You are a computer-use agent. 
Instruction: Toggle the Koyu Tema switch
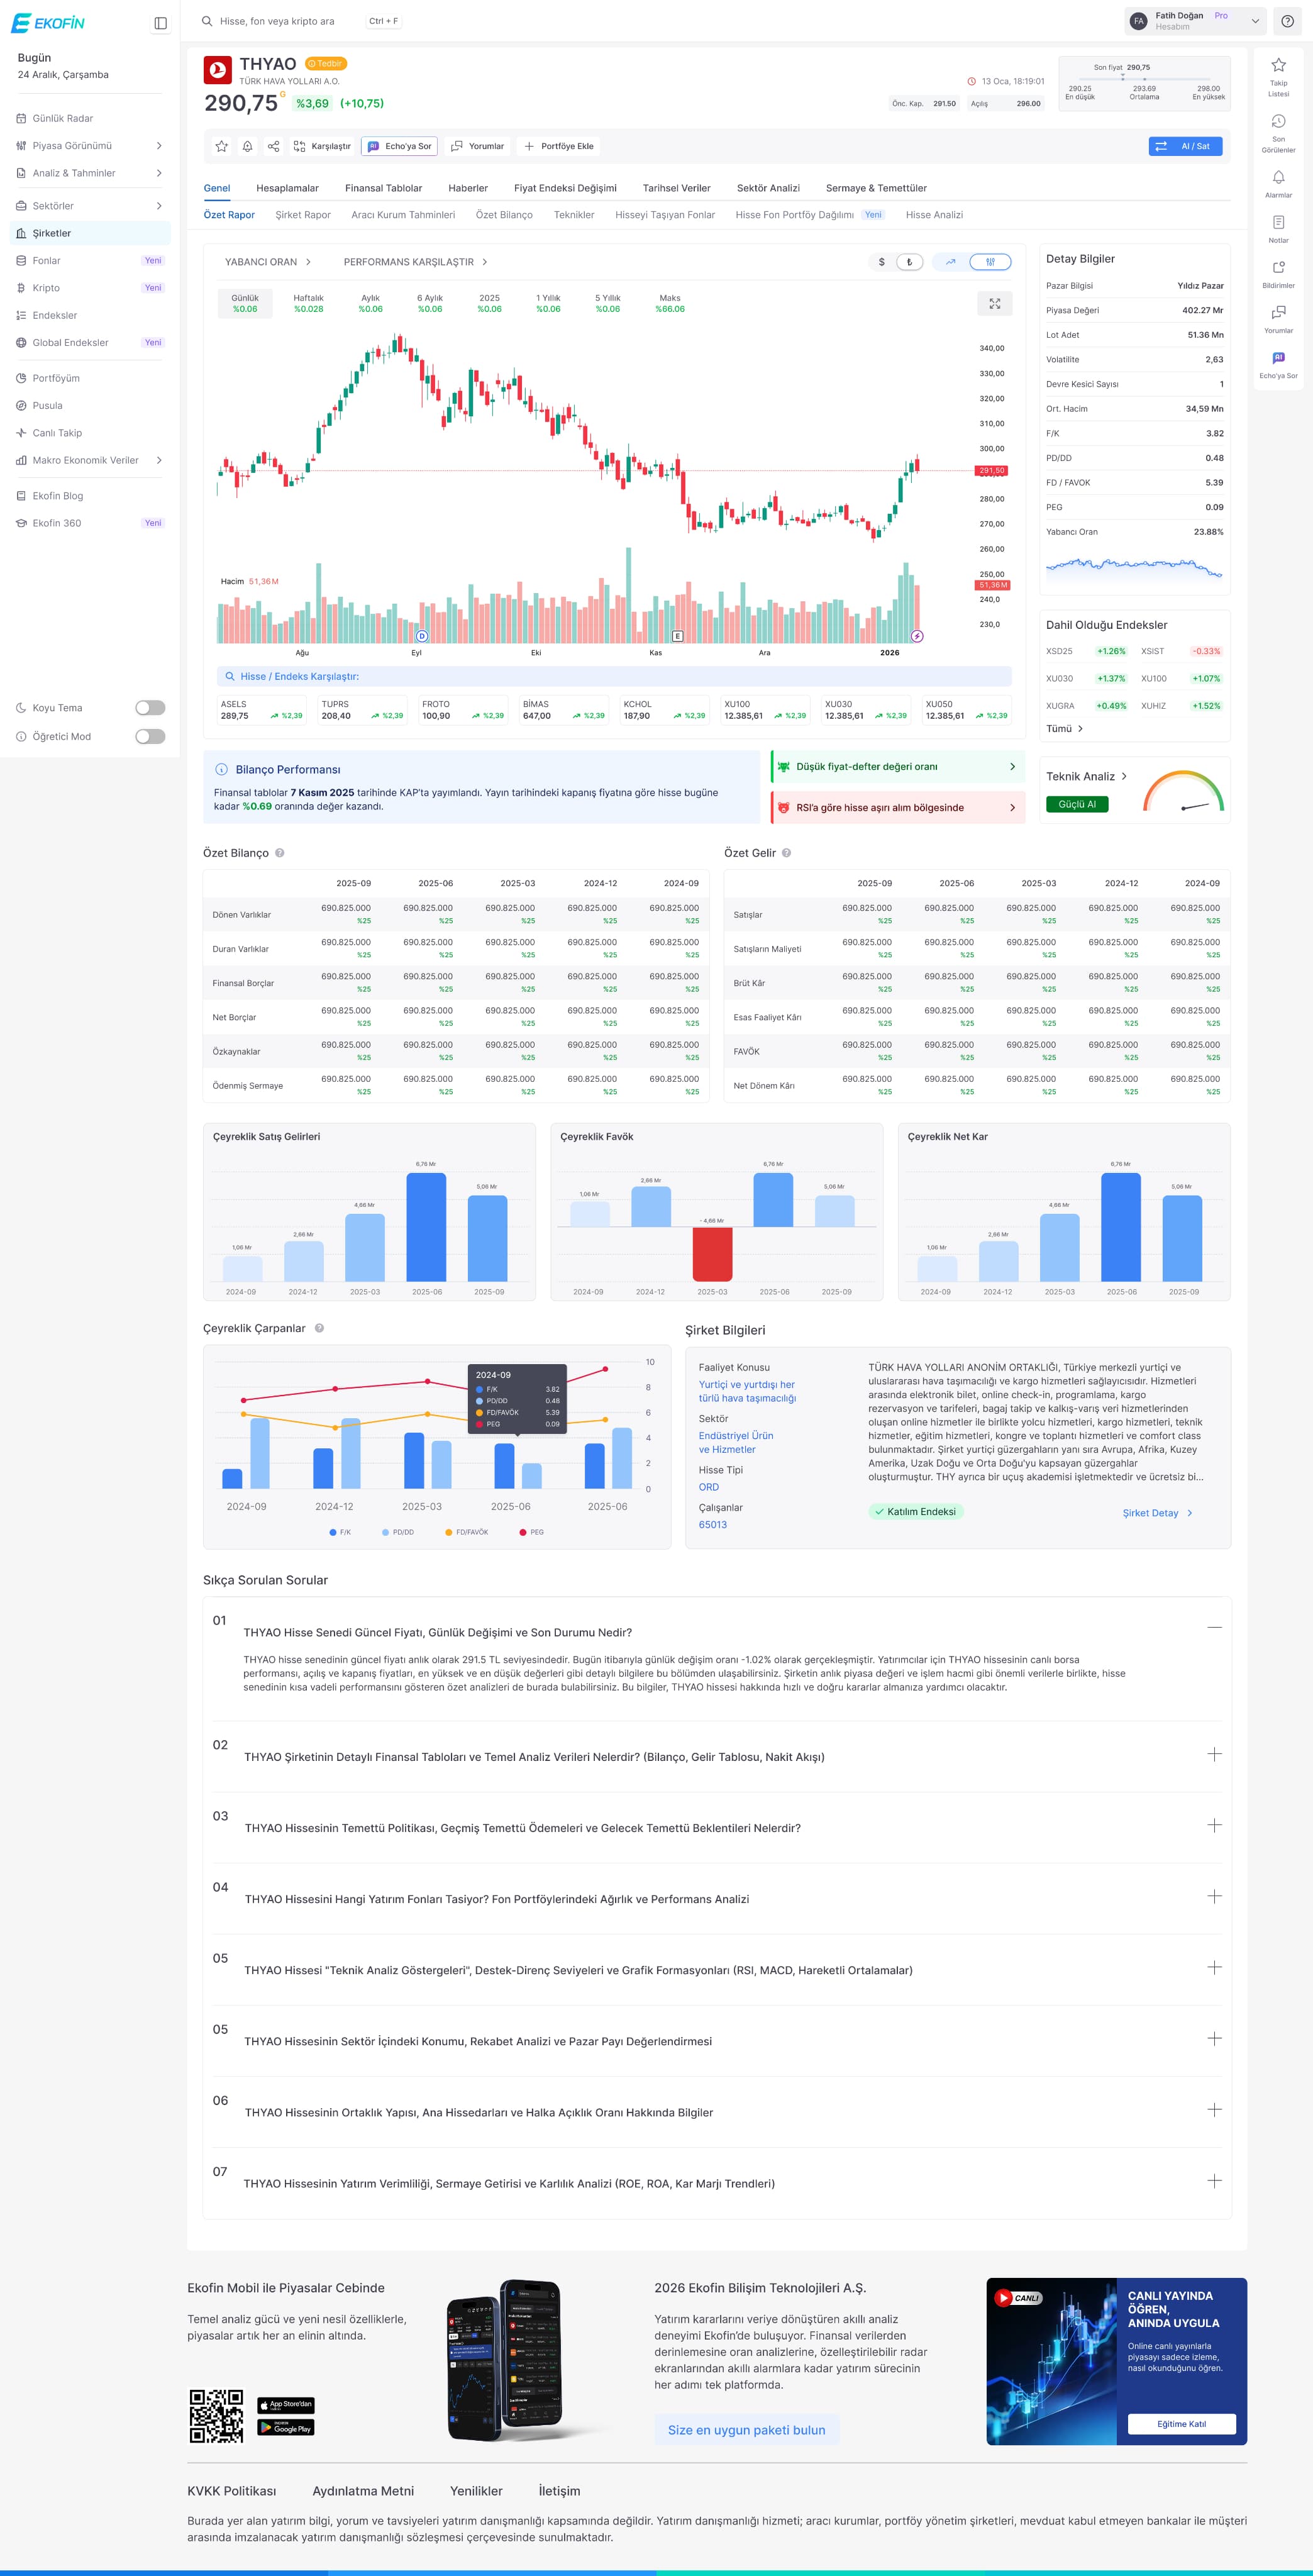(x=150, y=708)
